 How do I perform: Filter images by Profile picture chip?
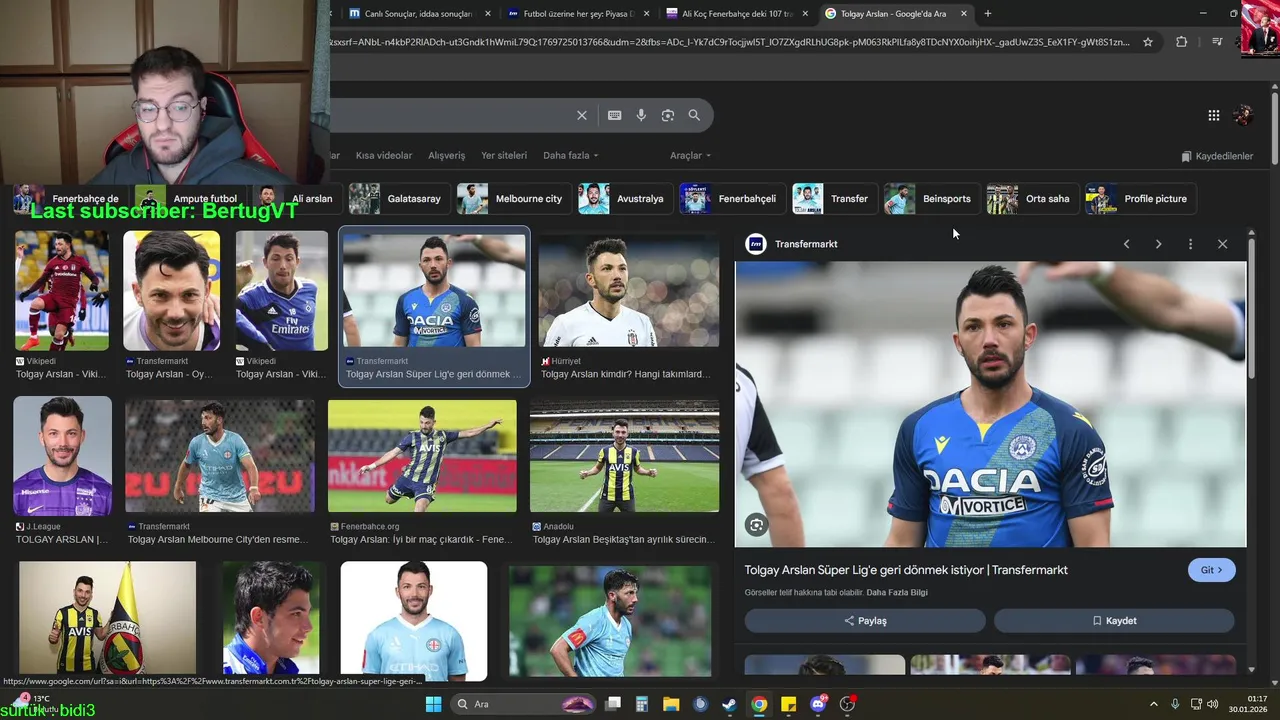(x=1139, y=199)
